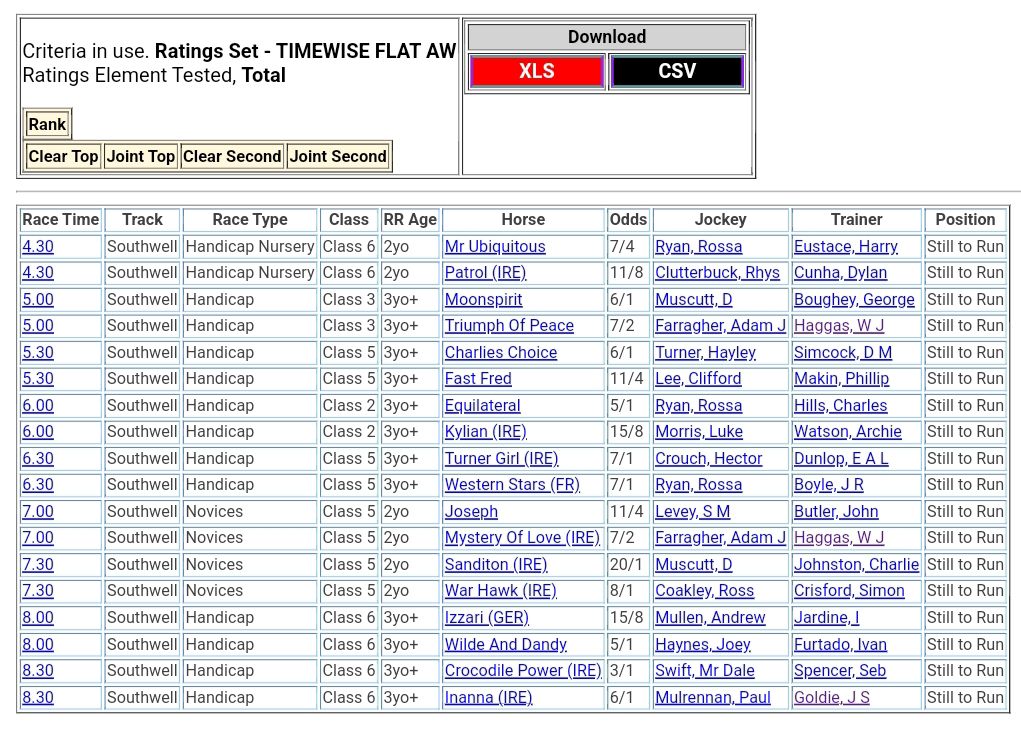1021x733 pixels.
Task: Select Crocodile Power (IRE) horse link
Action: point(523,670)
